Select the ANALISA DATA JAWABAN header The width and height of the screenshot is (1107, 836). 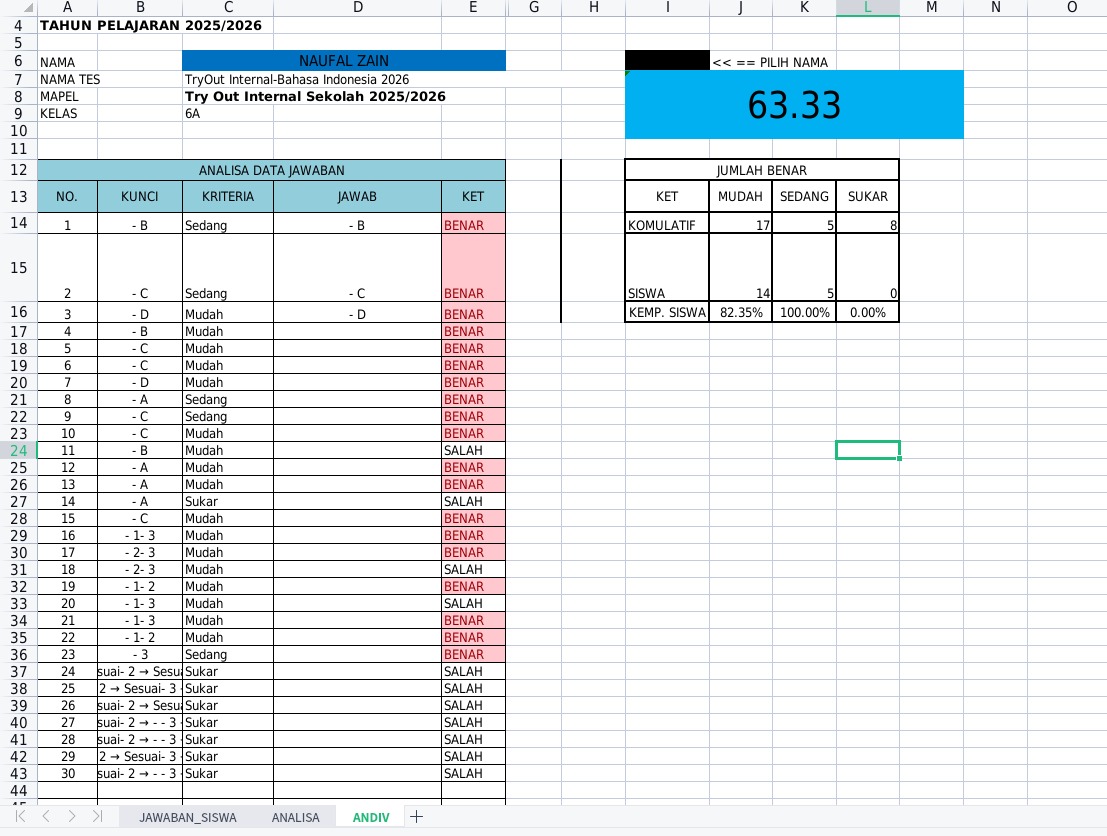pos(271,170)
